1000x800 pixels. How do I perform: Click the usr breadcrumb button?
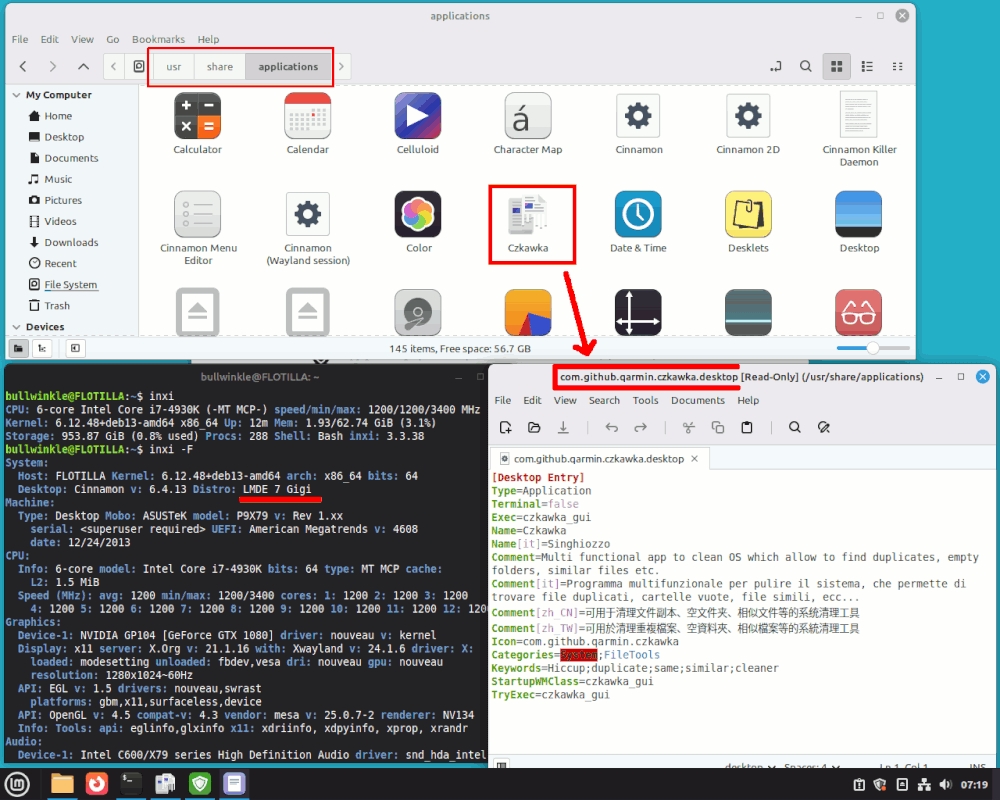[x=173, y=66]
